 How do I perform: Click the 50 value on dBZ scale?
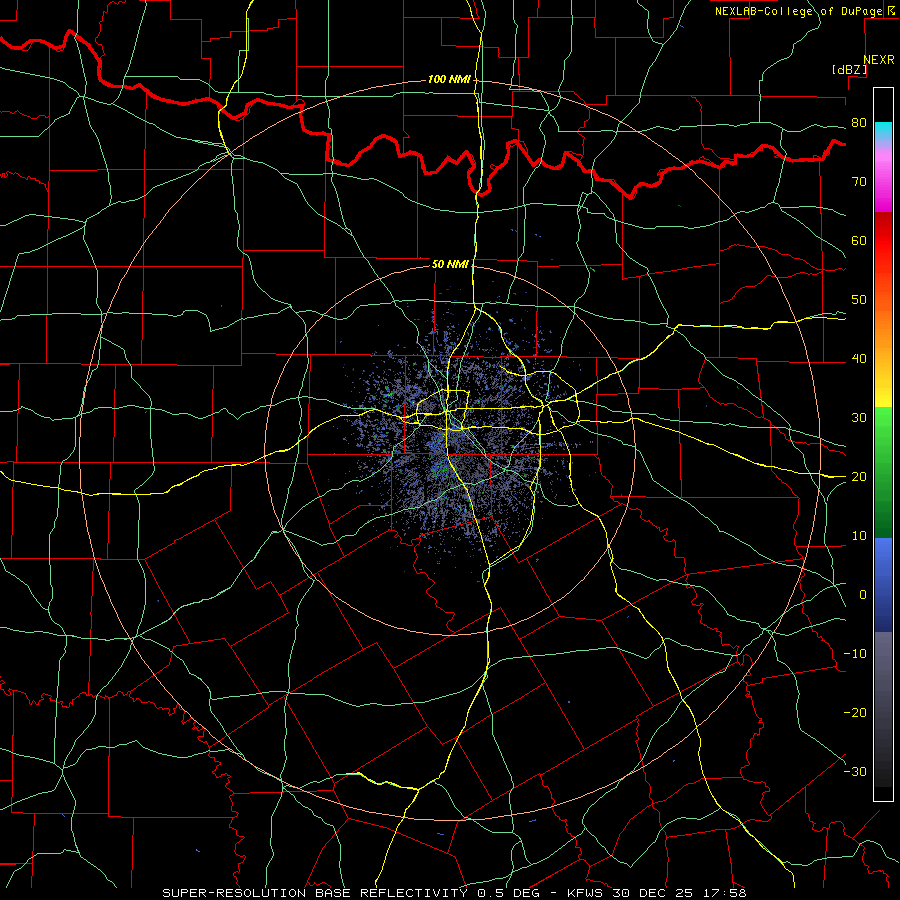[859, 300]
